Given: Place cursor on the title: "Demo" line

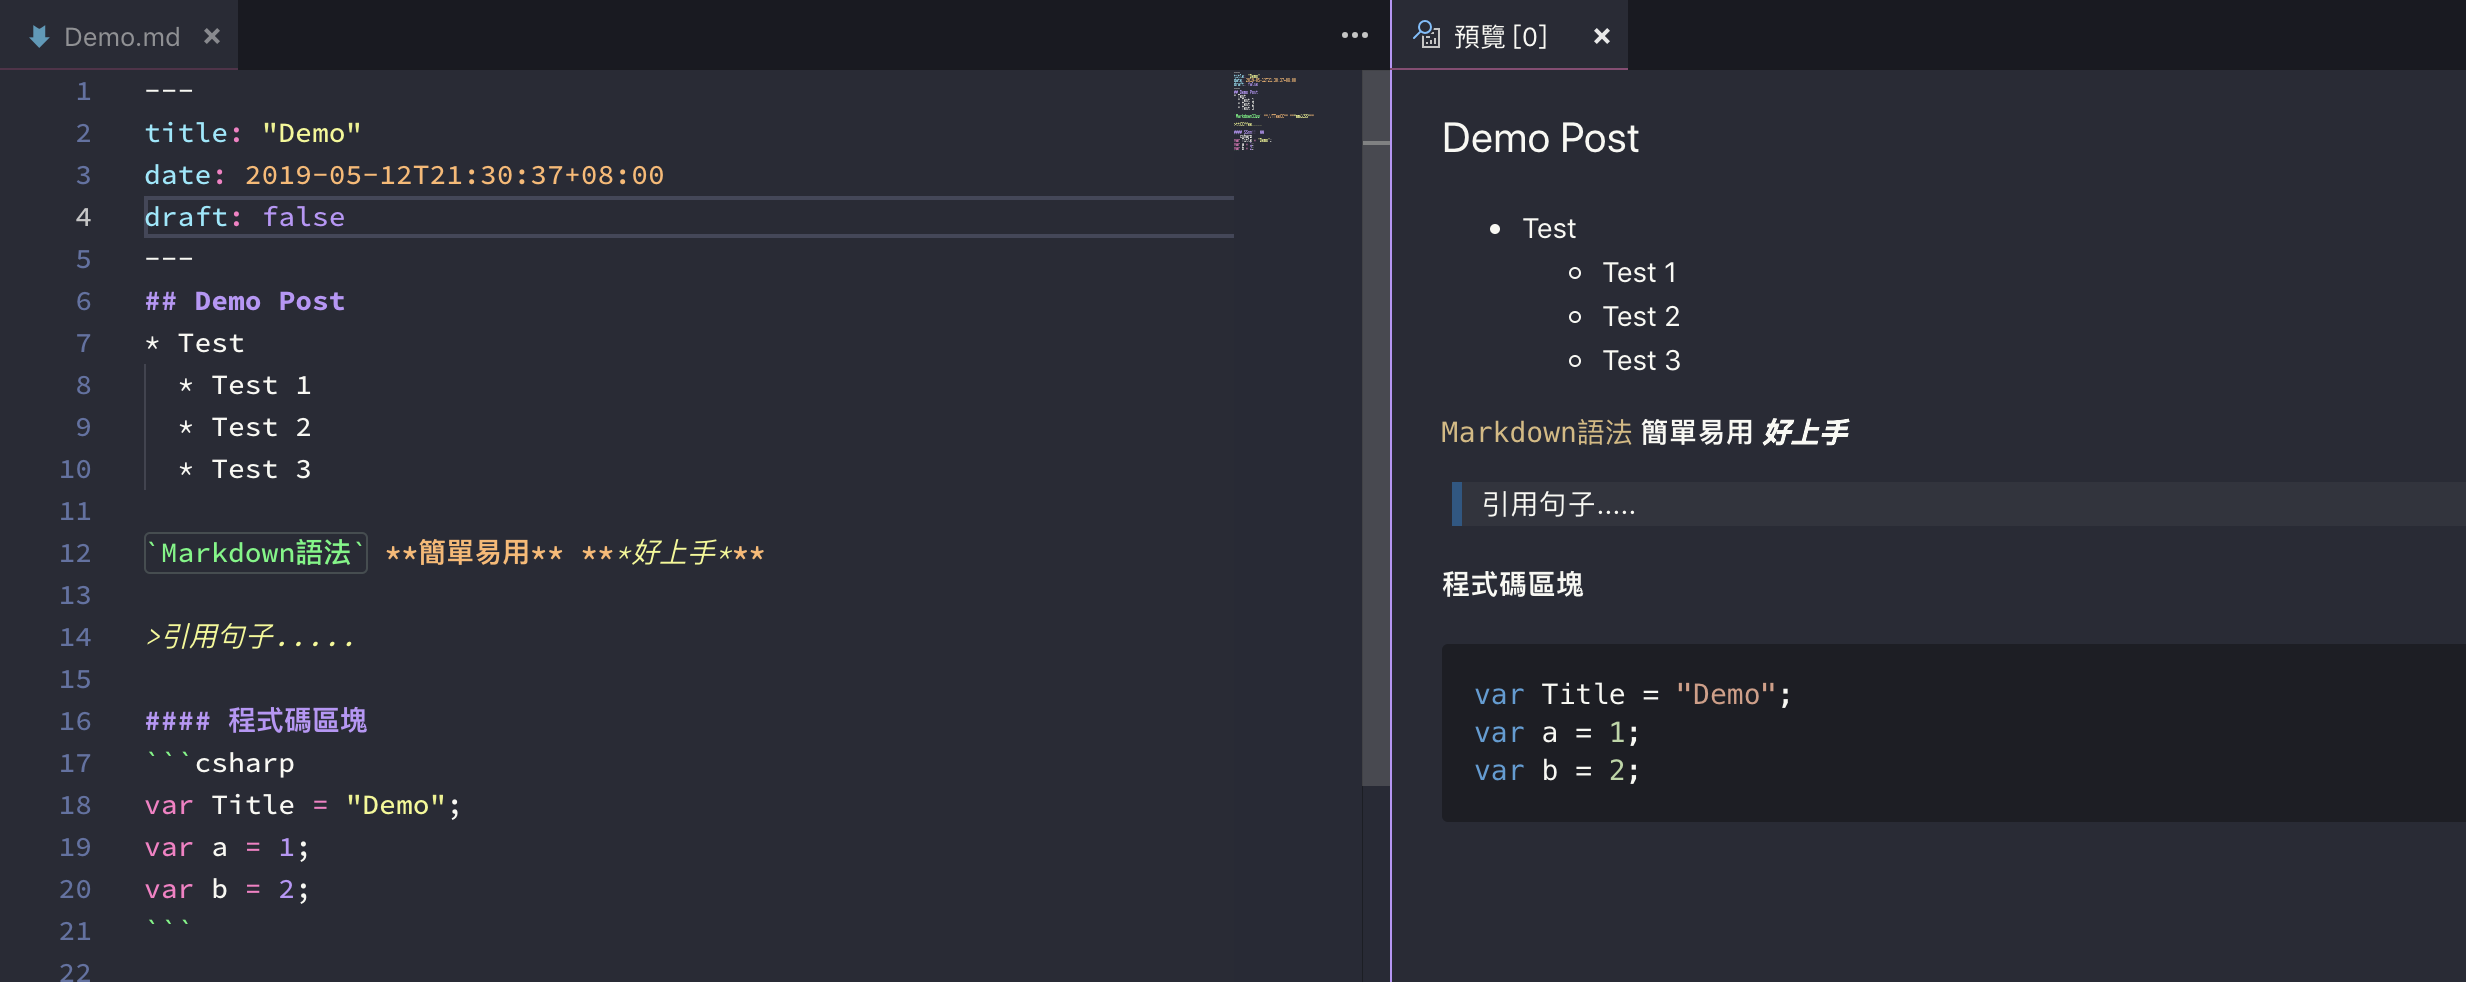Looking at the screenshot, I should pyautogui.click(x=253, y=133).
